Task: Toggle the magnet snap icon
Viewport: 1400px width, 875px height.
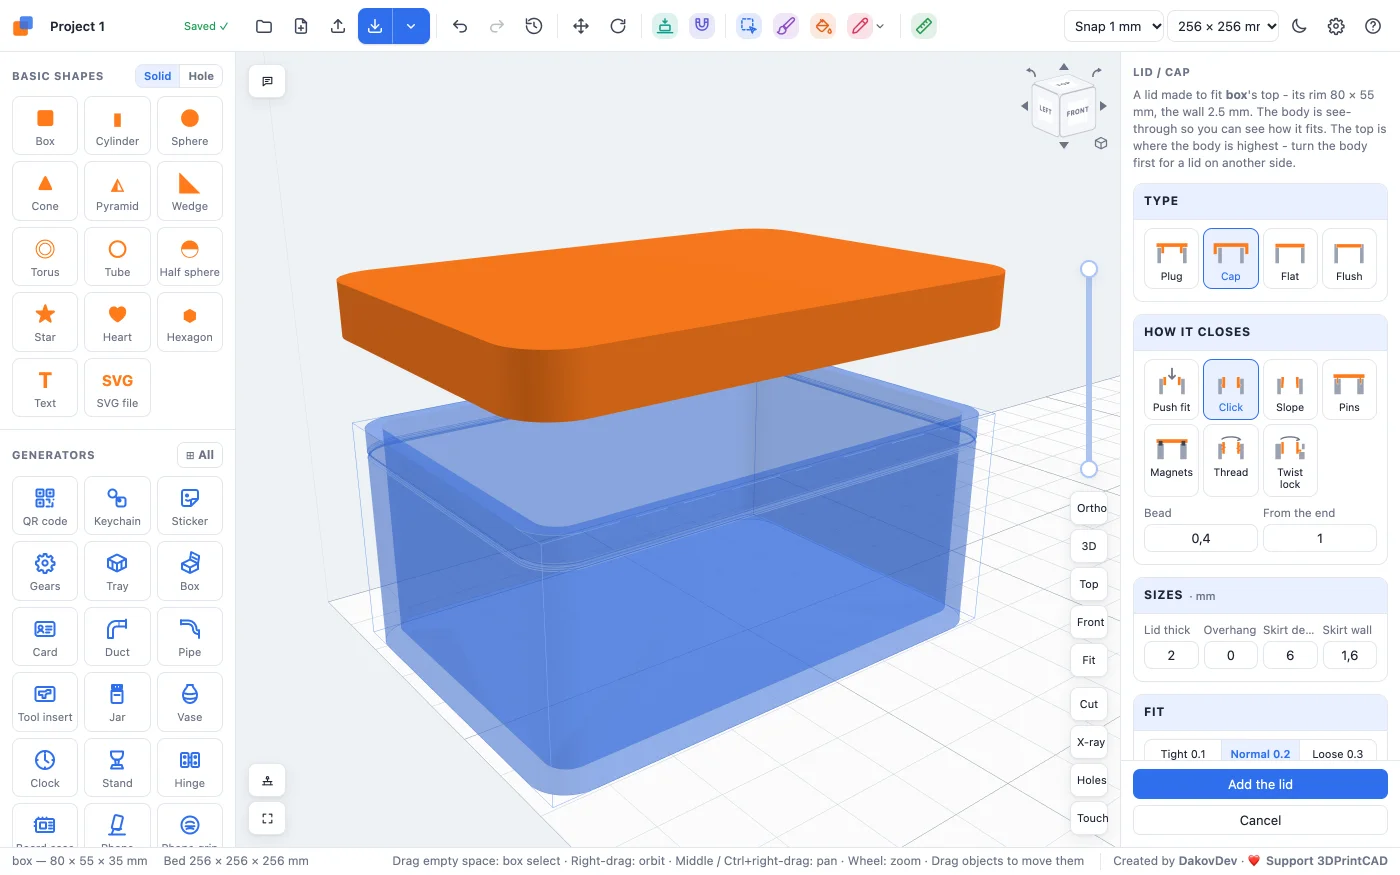Action: click(702, 26)
